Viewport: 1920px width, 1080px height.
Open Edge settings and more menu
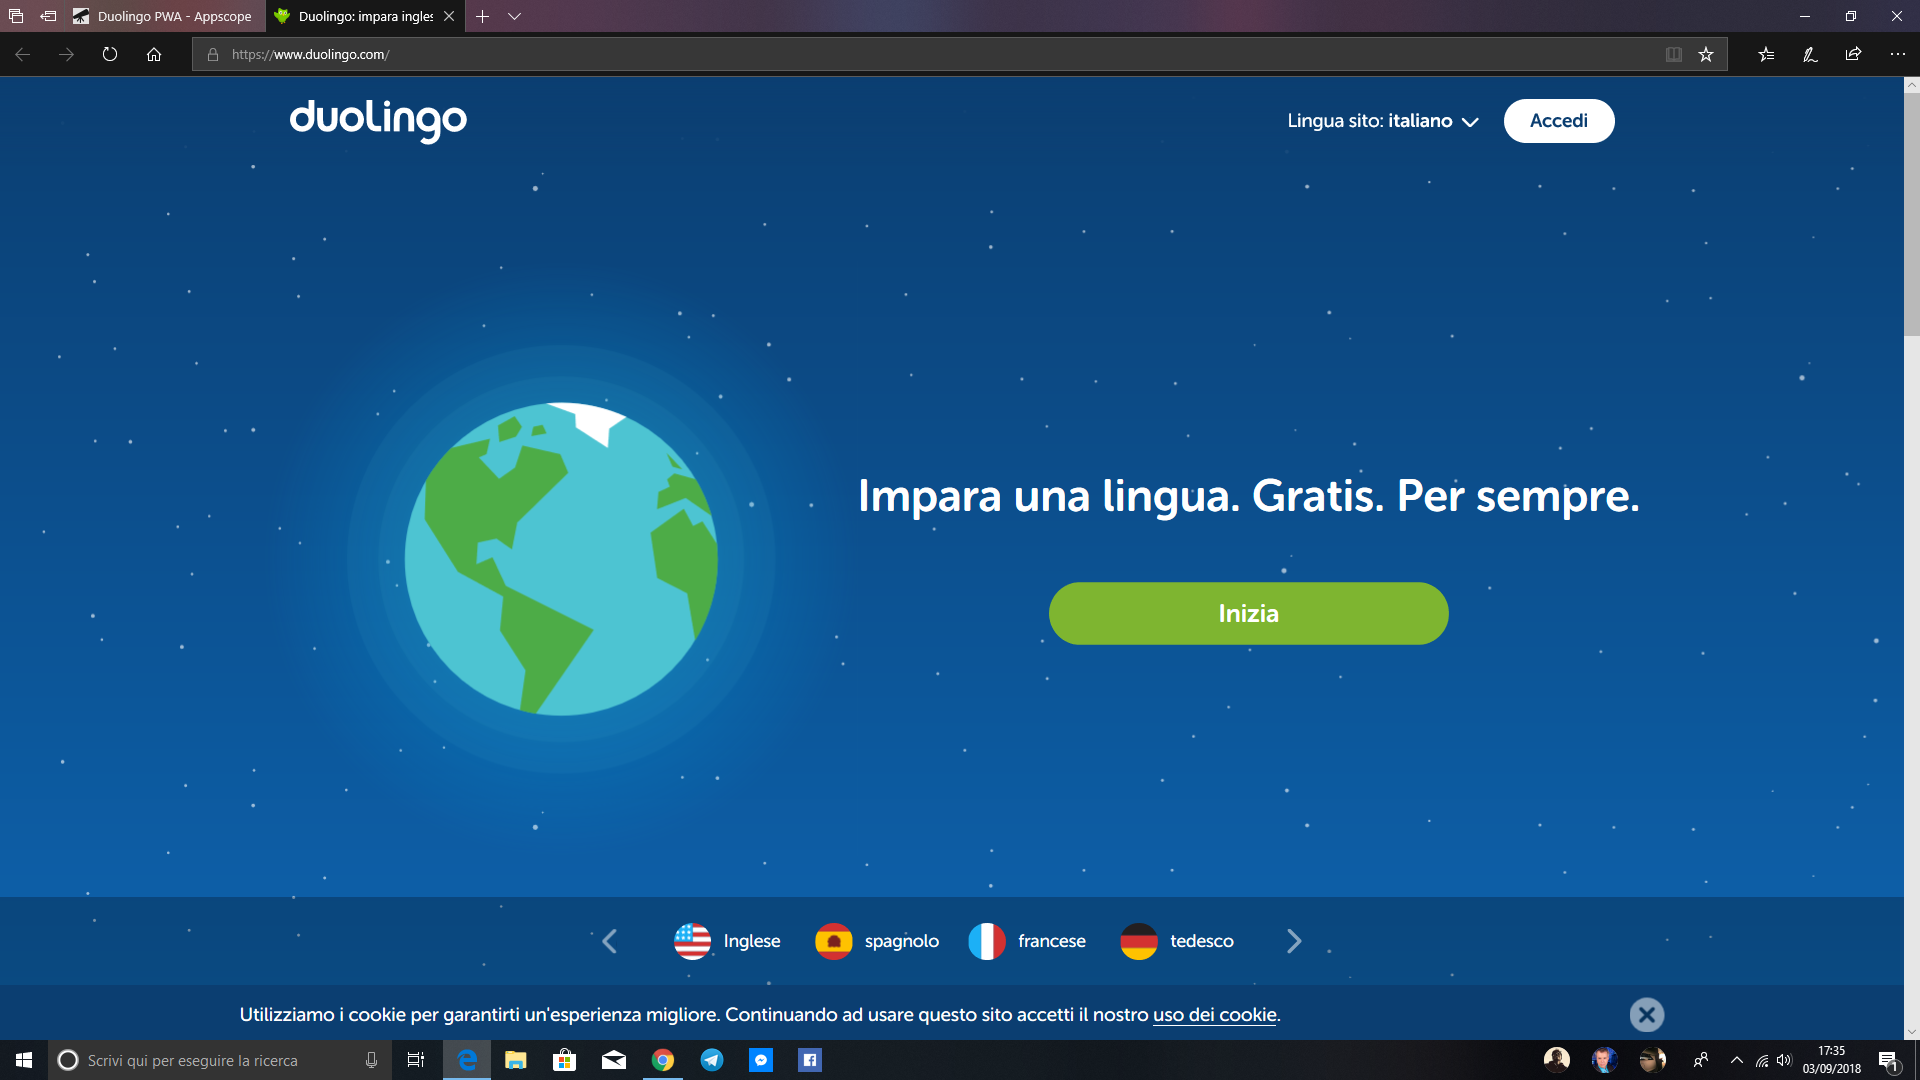tap(1898, 54)
